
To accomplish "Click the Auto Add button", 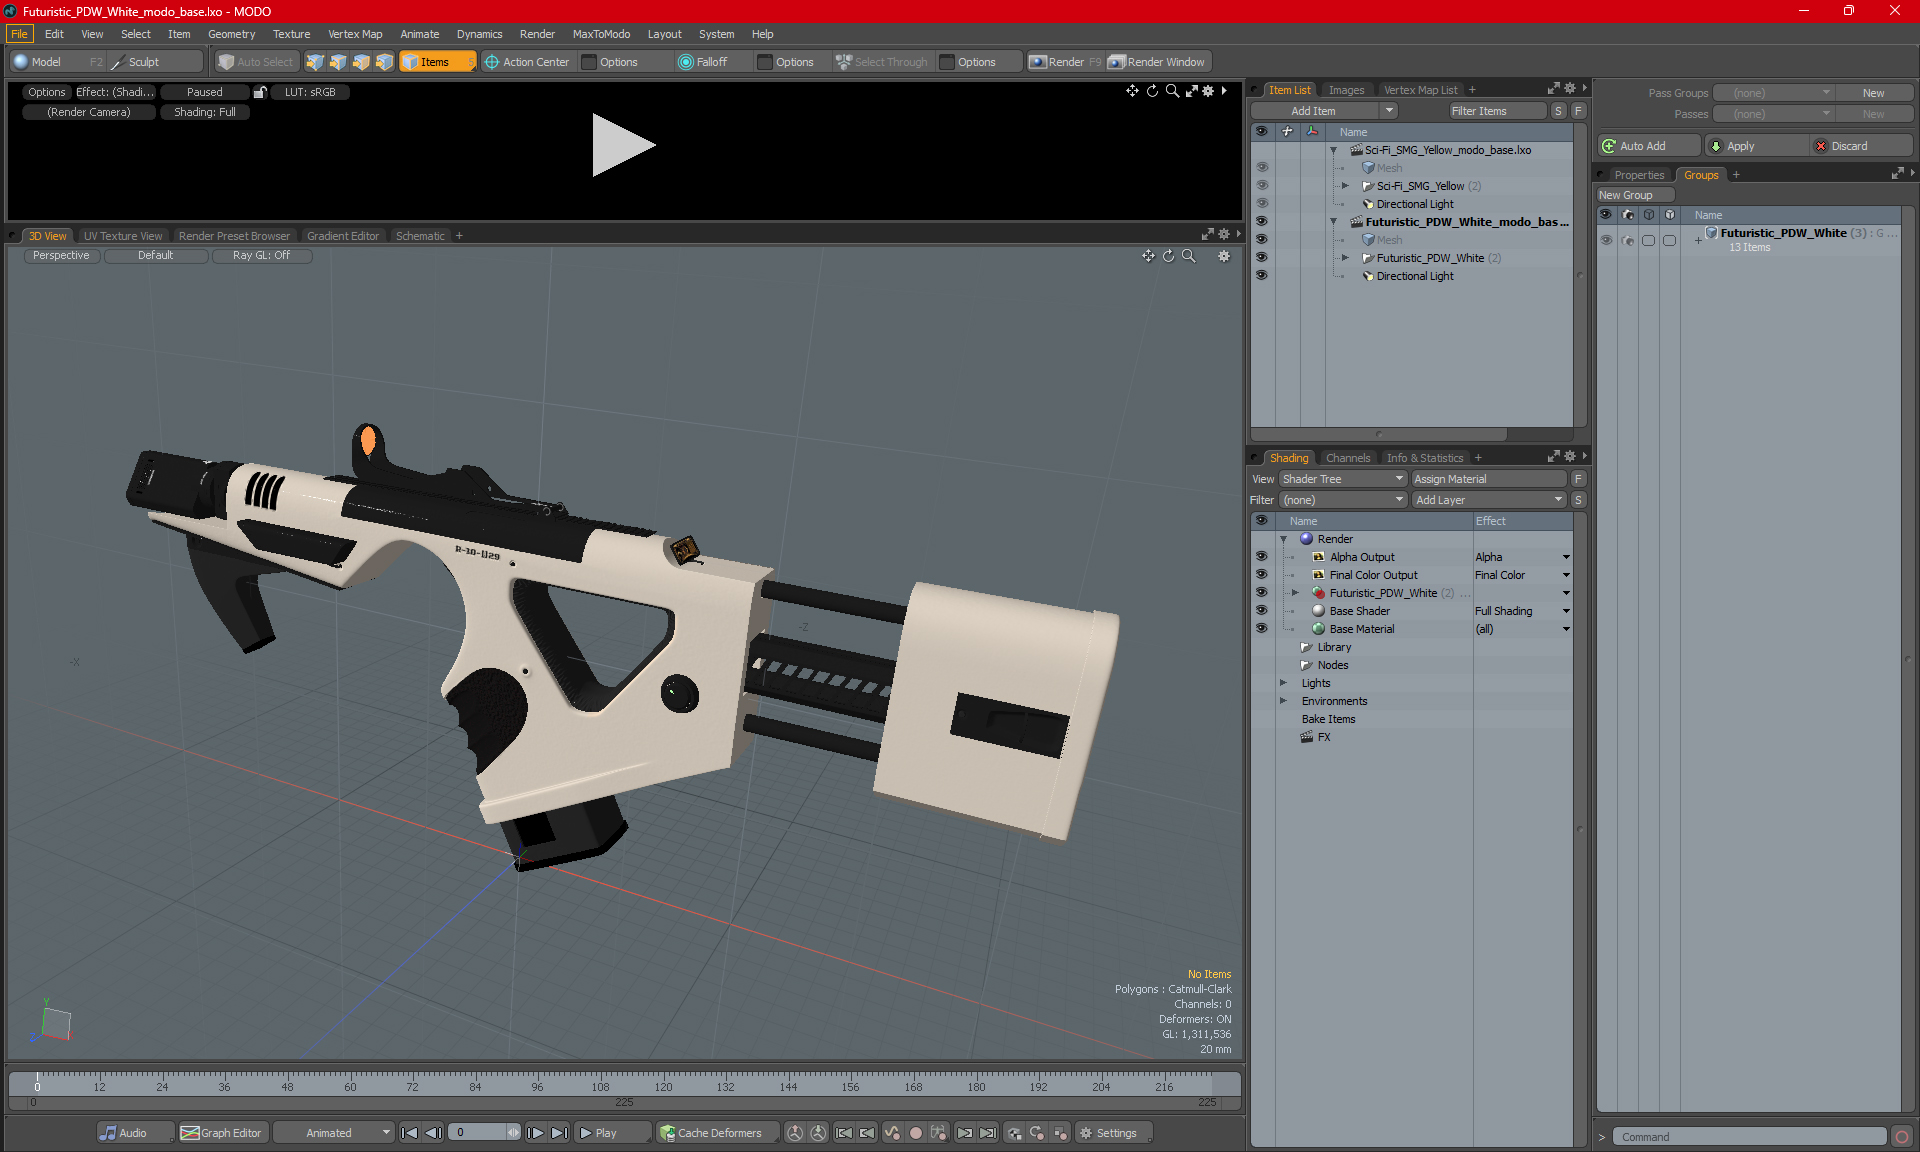I will click(1648, 146).
